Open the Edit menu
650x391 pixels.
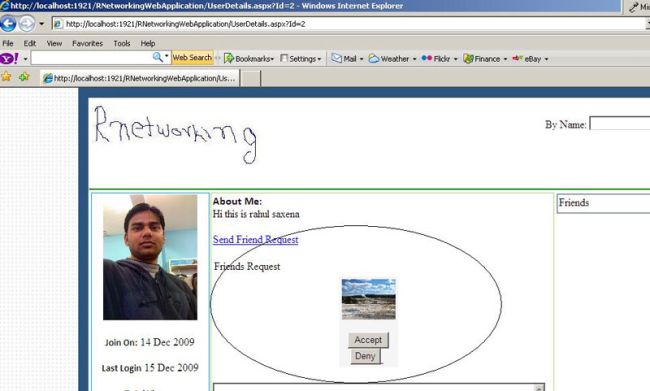click(x=29, y=44)
